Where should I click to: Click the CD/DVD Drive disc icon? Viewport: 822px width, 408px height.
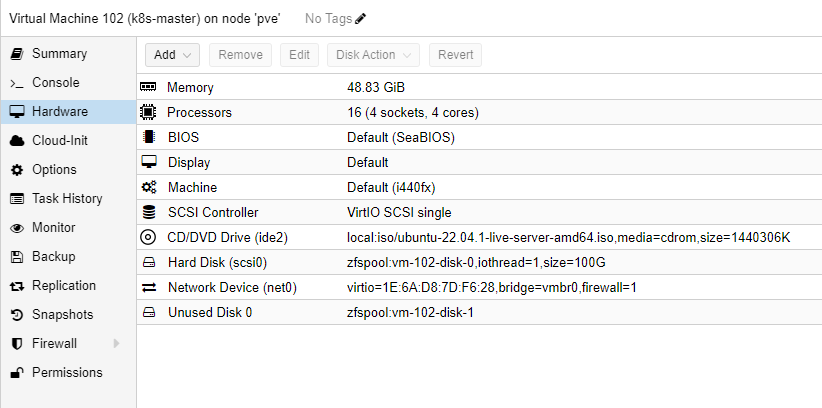pyautogui.click(x=149, y=237)
